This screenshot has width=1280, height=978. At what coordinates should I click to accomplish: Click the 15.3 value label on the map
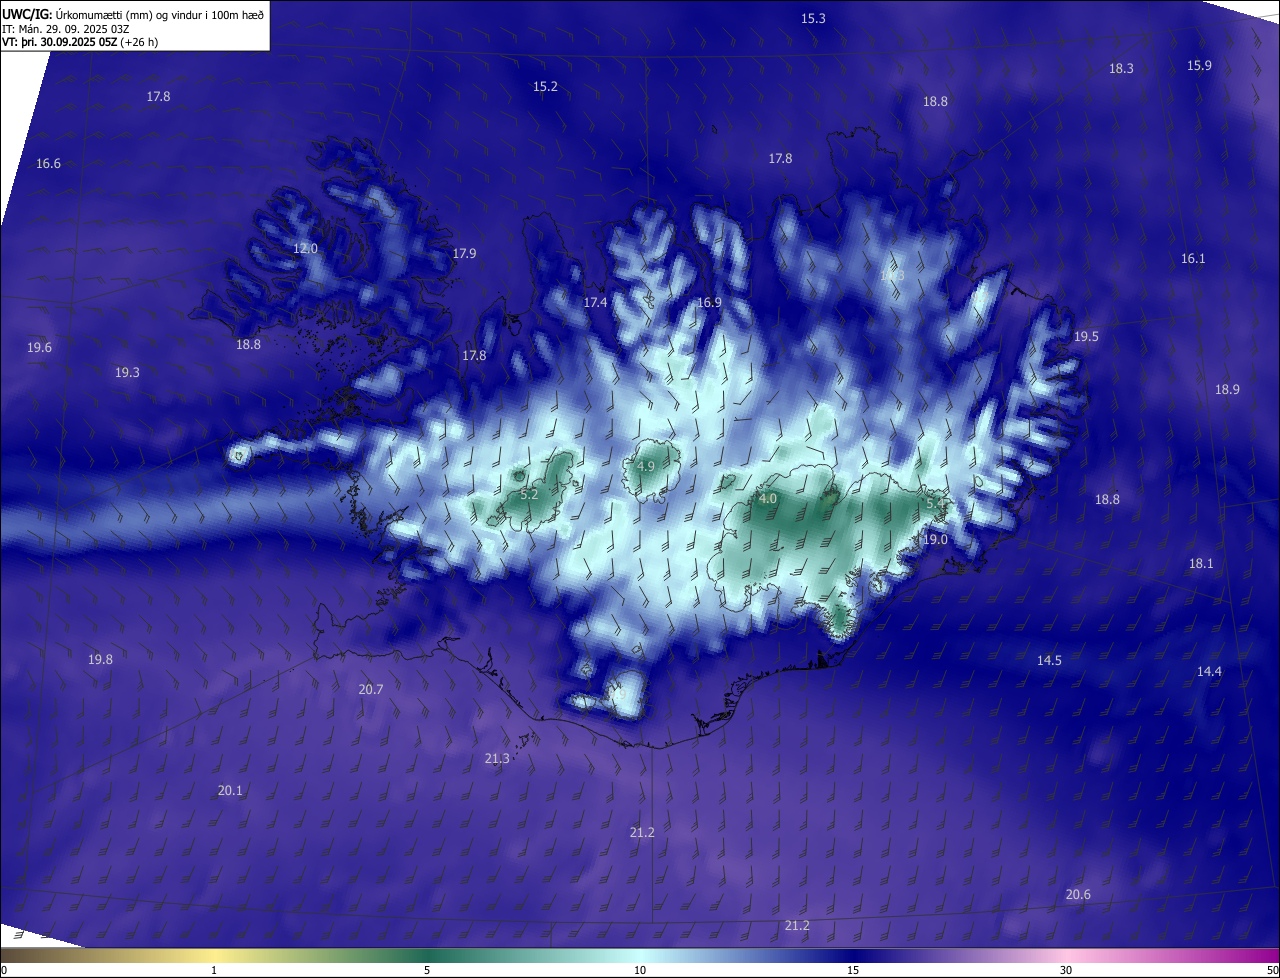point(814,19)
